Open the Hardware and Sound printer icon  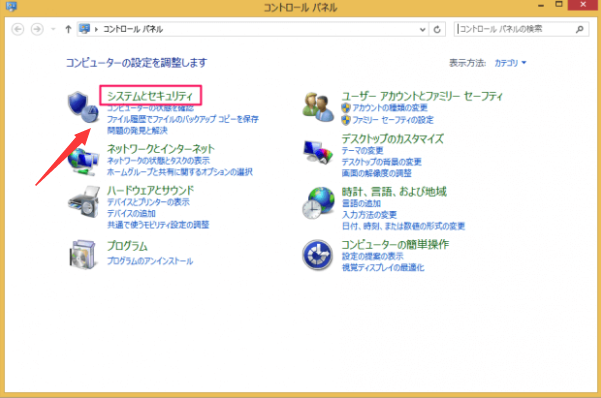(84, 202)
